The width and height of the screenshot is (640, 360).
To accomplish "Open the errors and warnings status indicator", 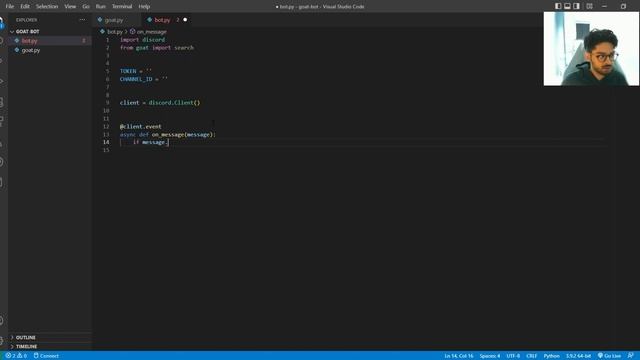I will pos(16,356).
